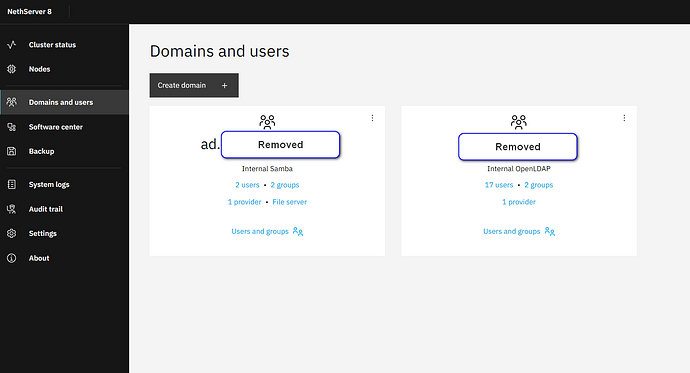Click the NethServer 8 header title
Screen dimensions: 690x373
coord(29,11)
